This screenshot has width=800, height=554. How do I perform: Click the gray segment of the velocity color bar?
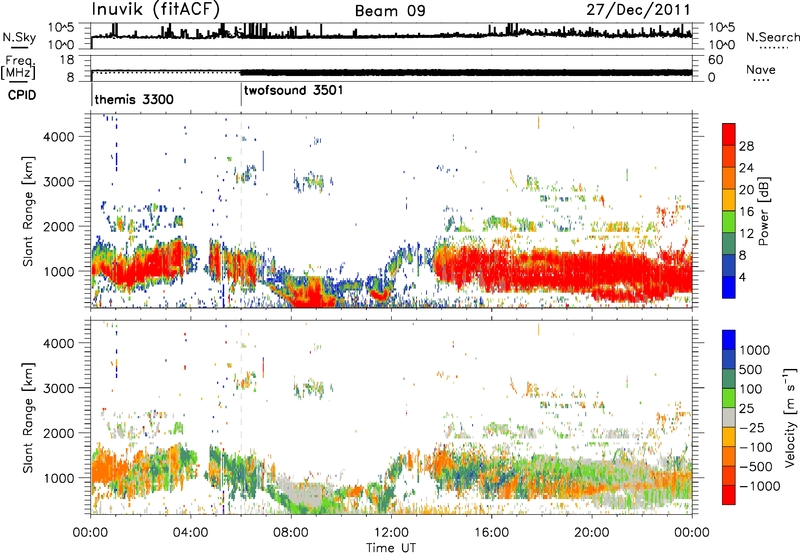coord(729,418)
